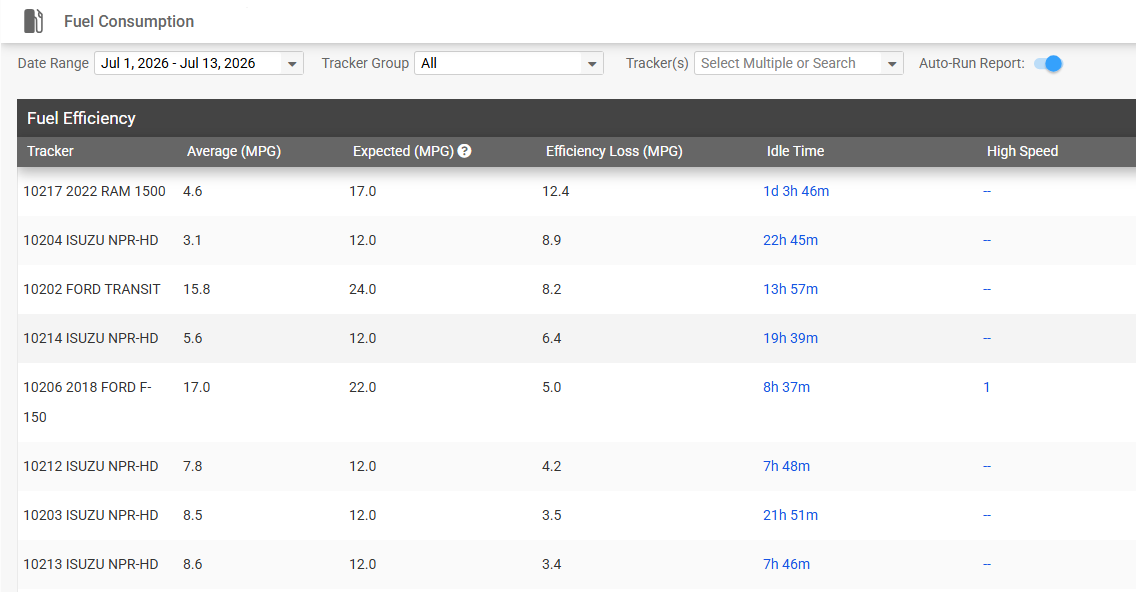The height and width of the screenshot is (592, 1136).
Task: Open the Tracker(s) multi-select dropdown arrow
Action: pos(892,64)
